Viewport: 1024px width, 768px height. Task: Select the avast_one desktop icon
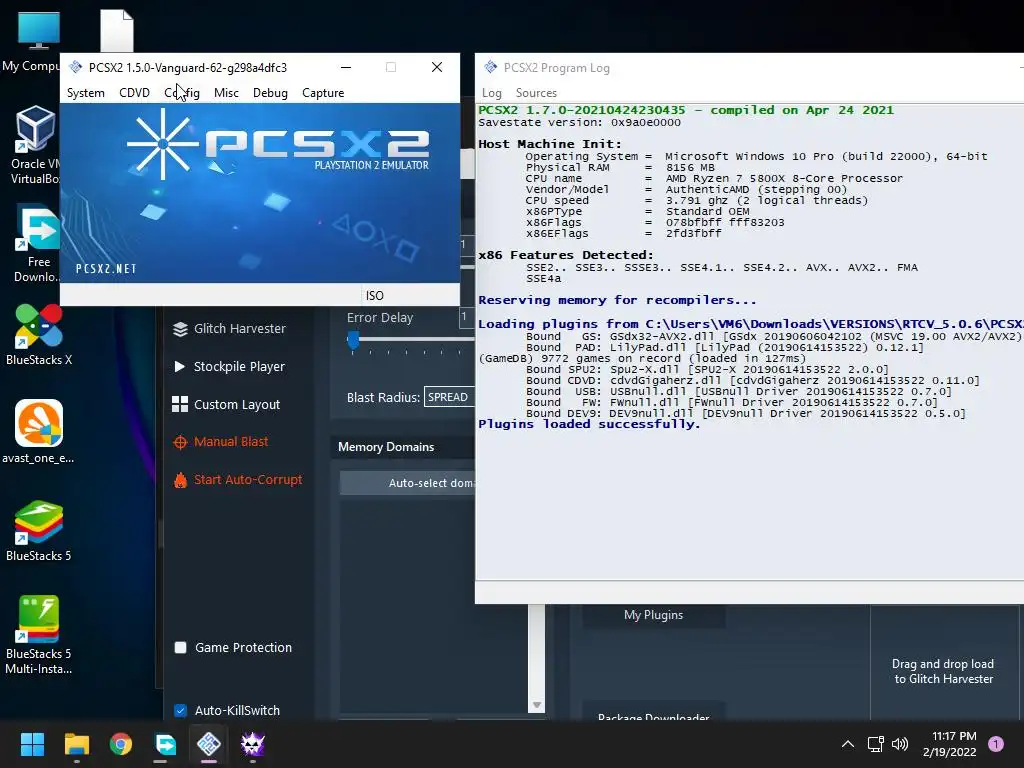coord(39,432)
